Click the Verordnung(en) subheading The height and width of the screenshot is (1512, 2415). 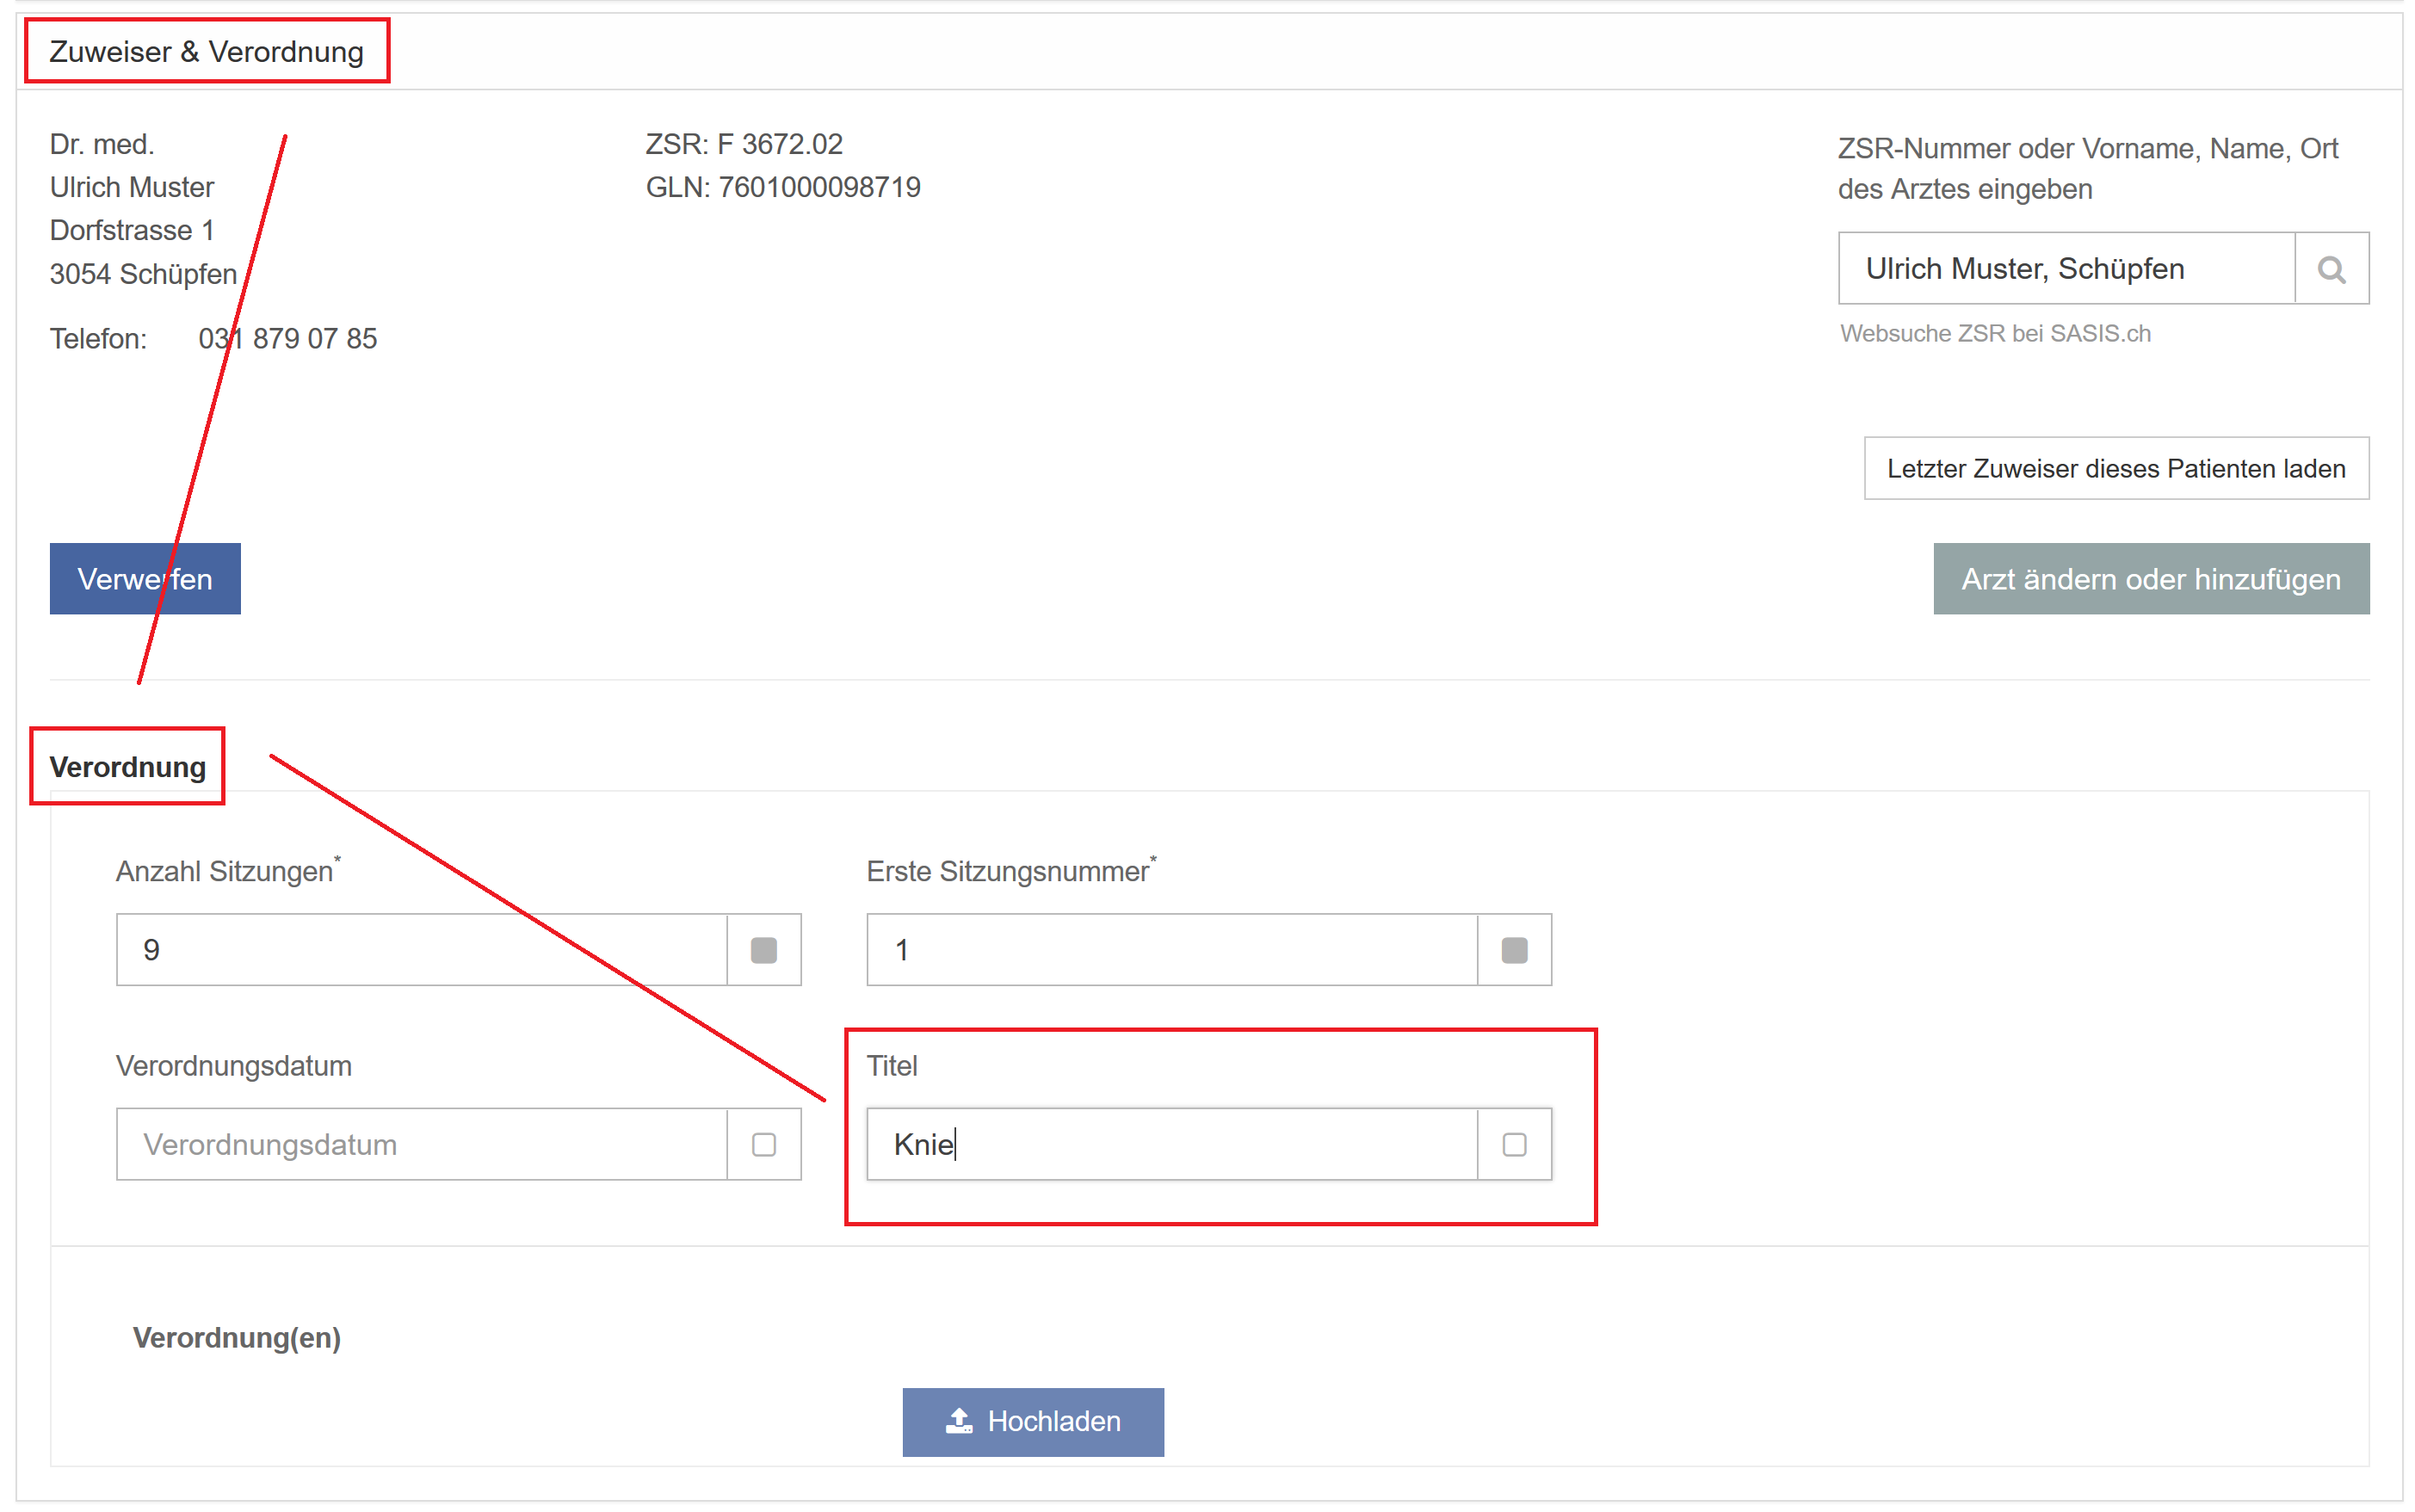click(x=236, y=1337)
